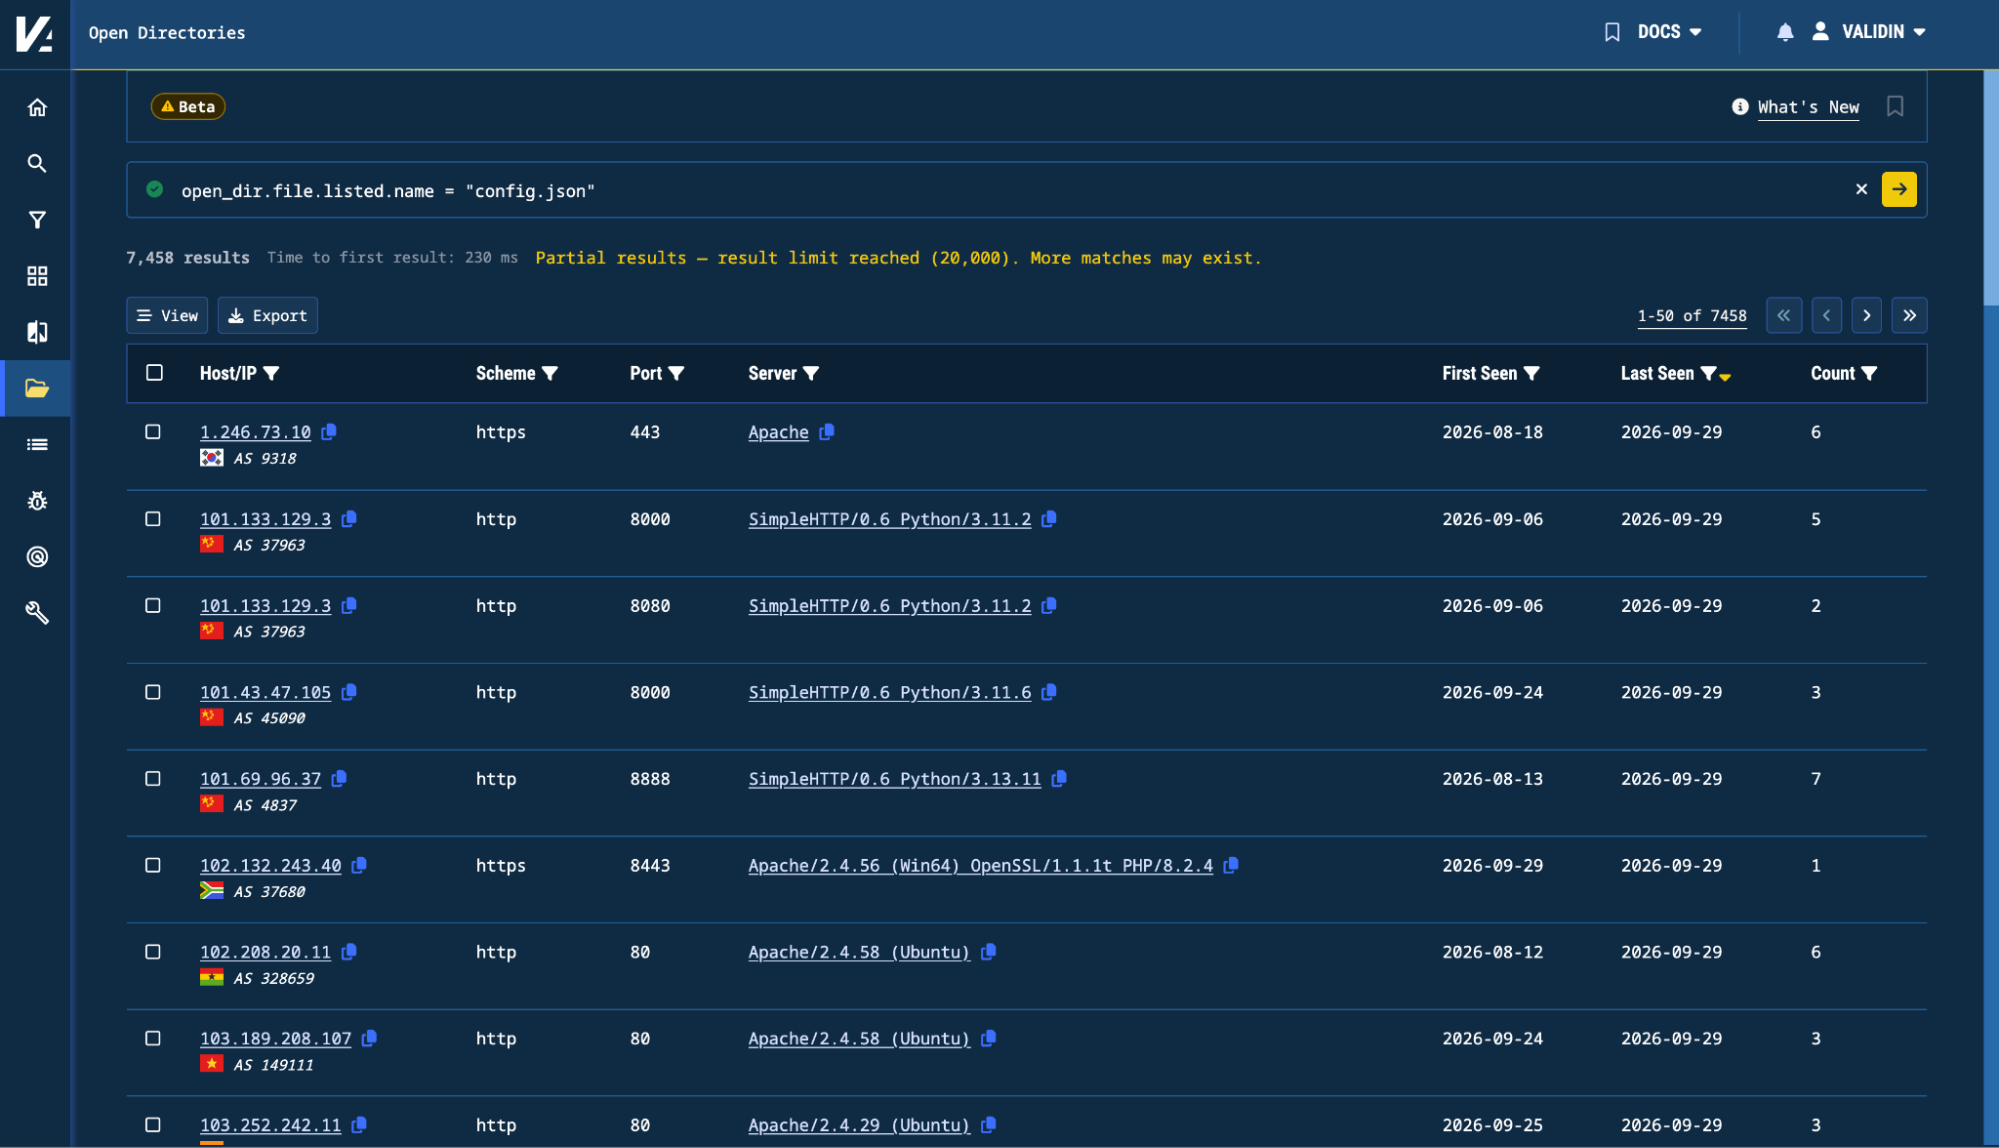Open the grid dashboard sidebar icon
The height and width of the screenshot is (1148, 1999).
37,276
